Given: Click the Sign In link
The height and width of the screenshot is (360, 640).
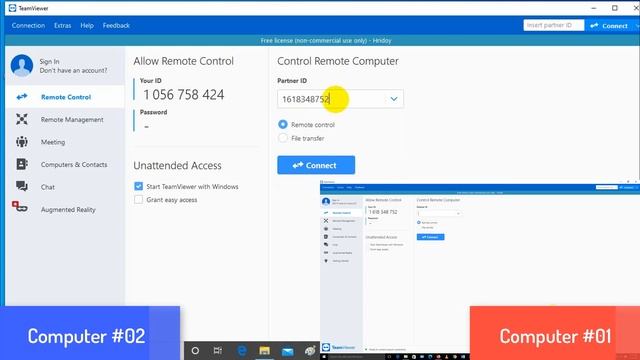Looking at the screenshot, I should (49, 61).
